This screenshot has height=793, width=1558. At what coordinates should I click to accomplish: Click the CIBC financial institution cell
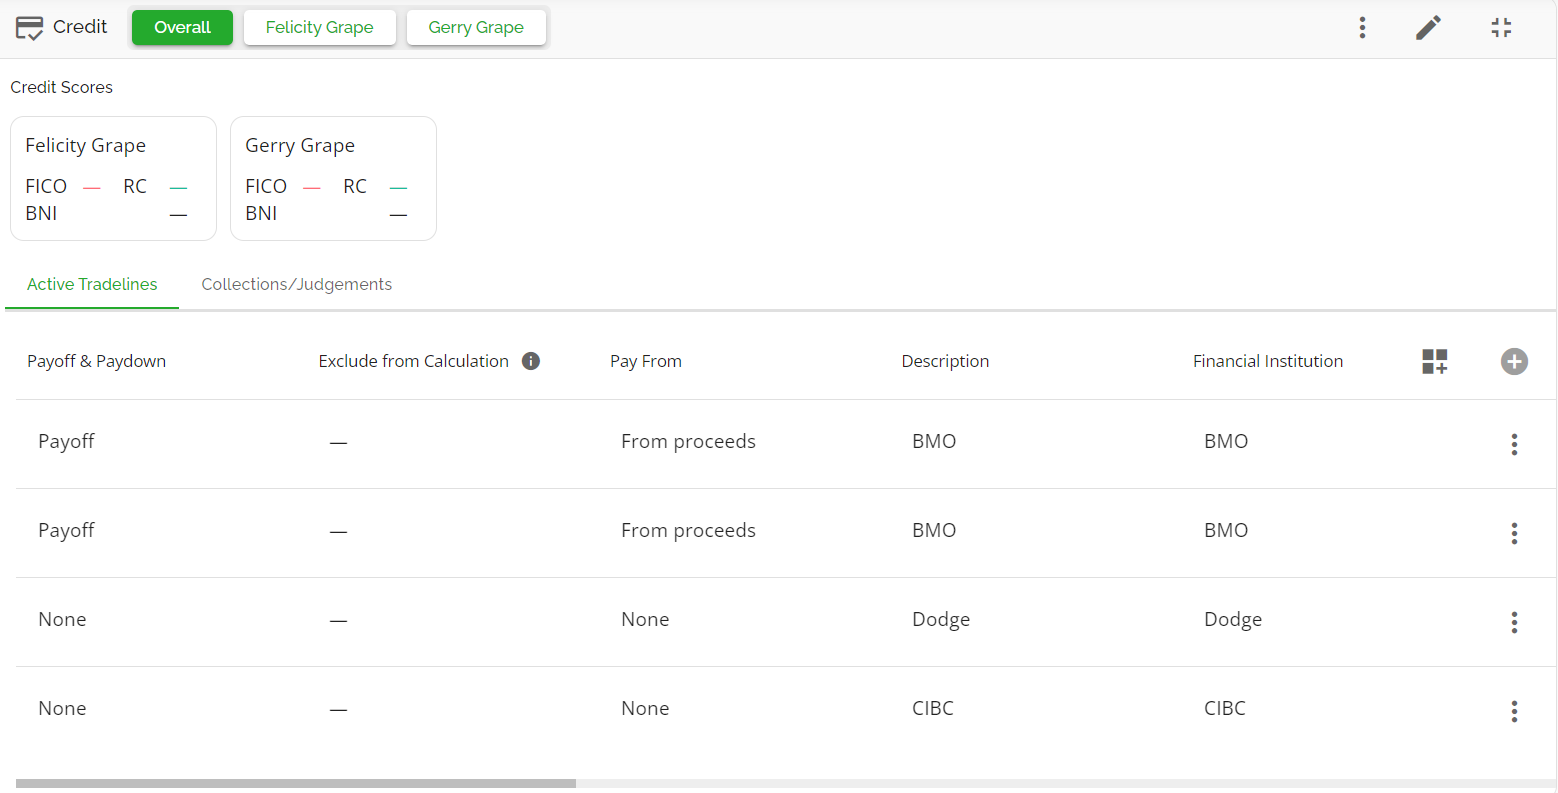coord(1225,708)
